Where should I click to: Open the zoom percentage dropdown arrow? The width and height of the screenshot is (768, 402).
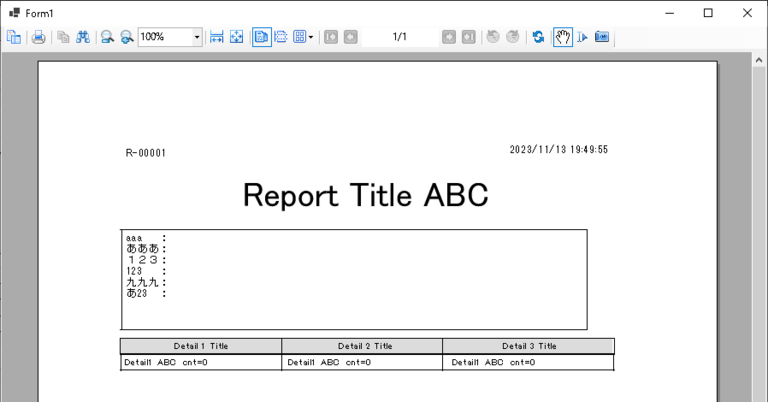pyautogui.click(x=196, y=37)
